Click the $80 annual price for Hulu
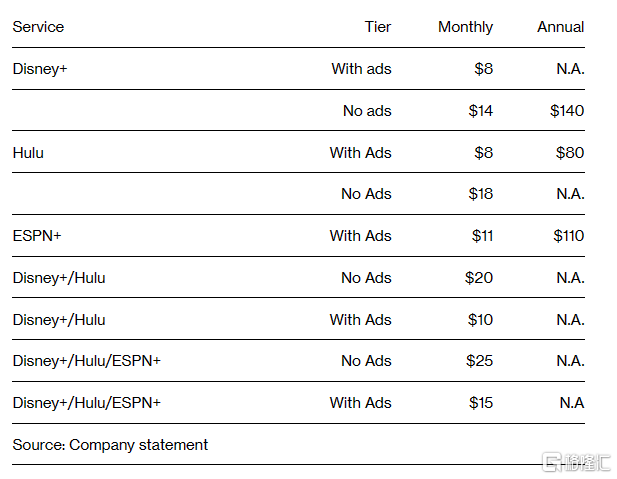The image size is (617, 479). [x=570, y=153]
